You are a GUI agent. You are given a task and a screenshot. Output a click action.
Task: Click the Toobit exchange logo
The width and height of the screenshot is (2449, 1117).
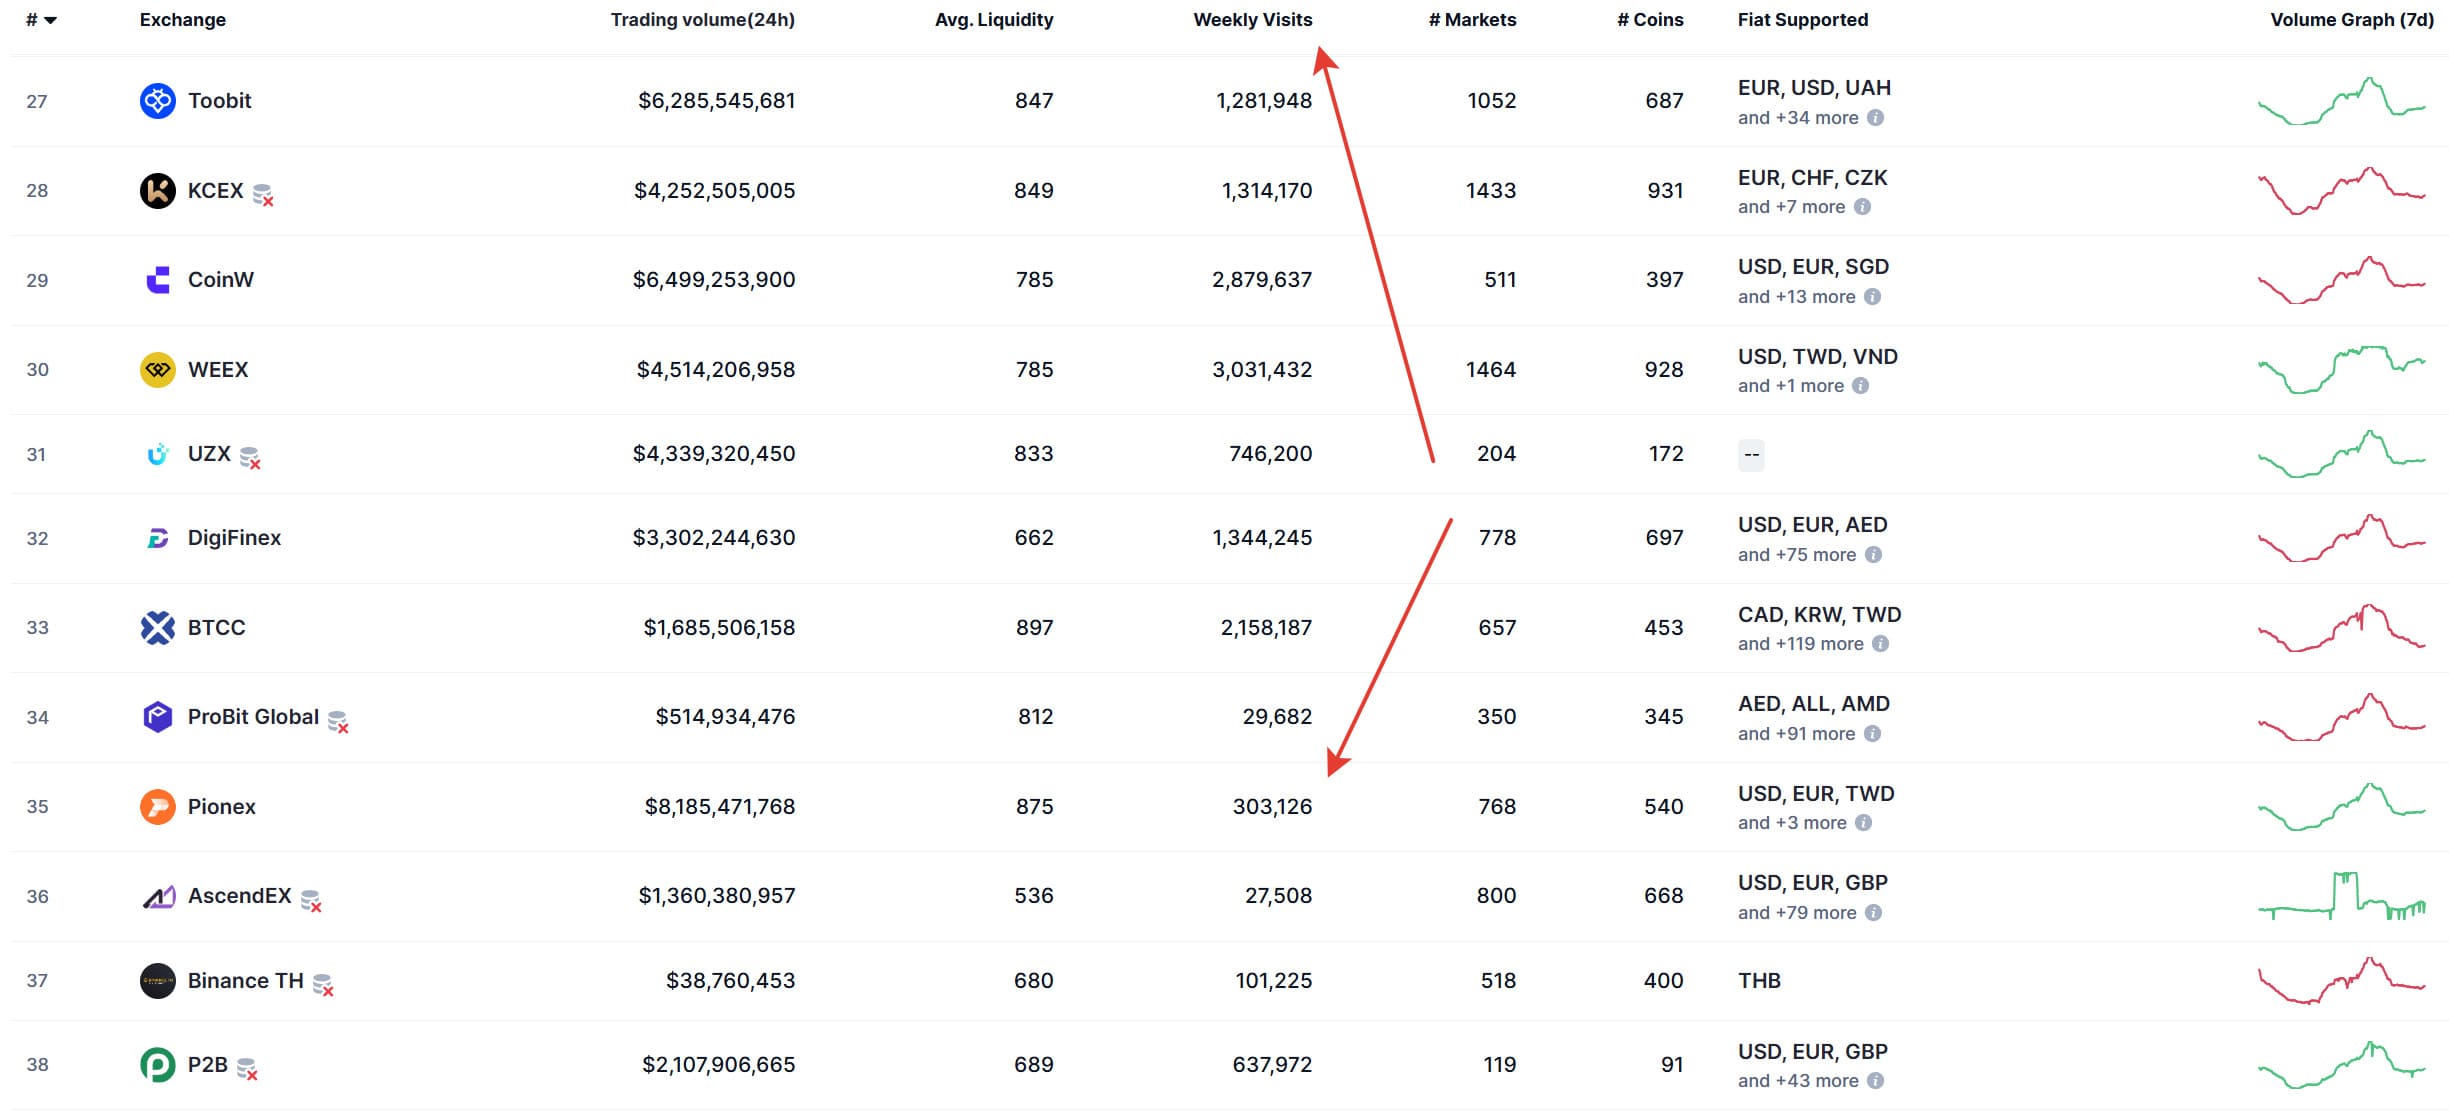click(157, 100)
